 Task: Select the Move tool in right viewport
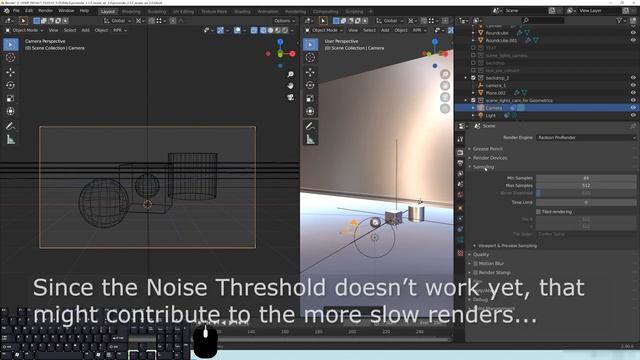[310, 72]
